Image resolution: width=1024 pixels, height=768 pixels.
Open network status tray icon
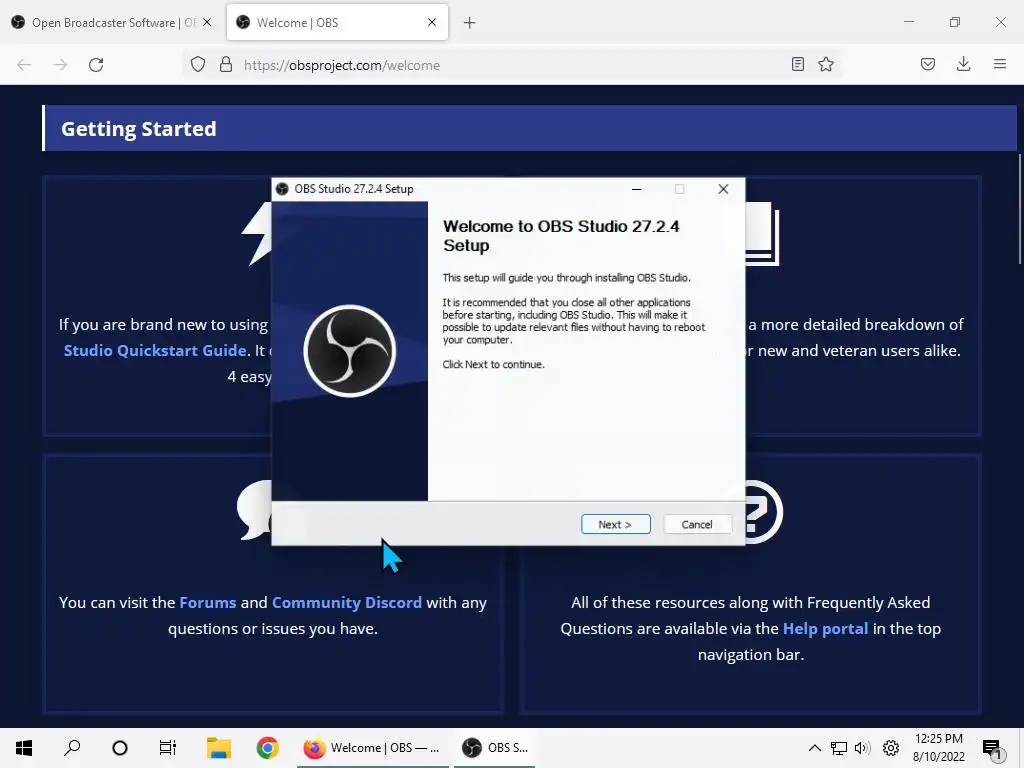point(839,748)
